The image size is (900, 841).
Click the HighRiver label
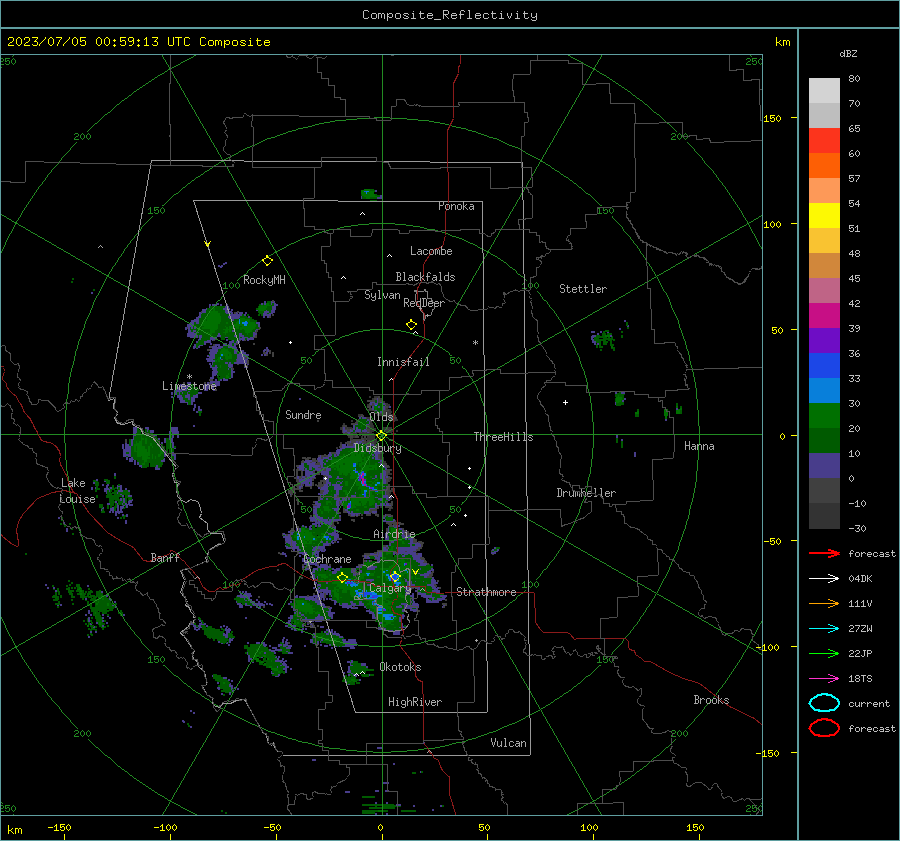pos(415,702)
